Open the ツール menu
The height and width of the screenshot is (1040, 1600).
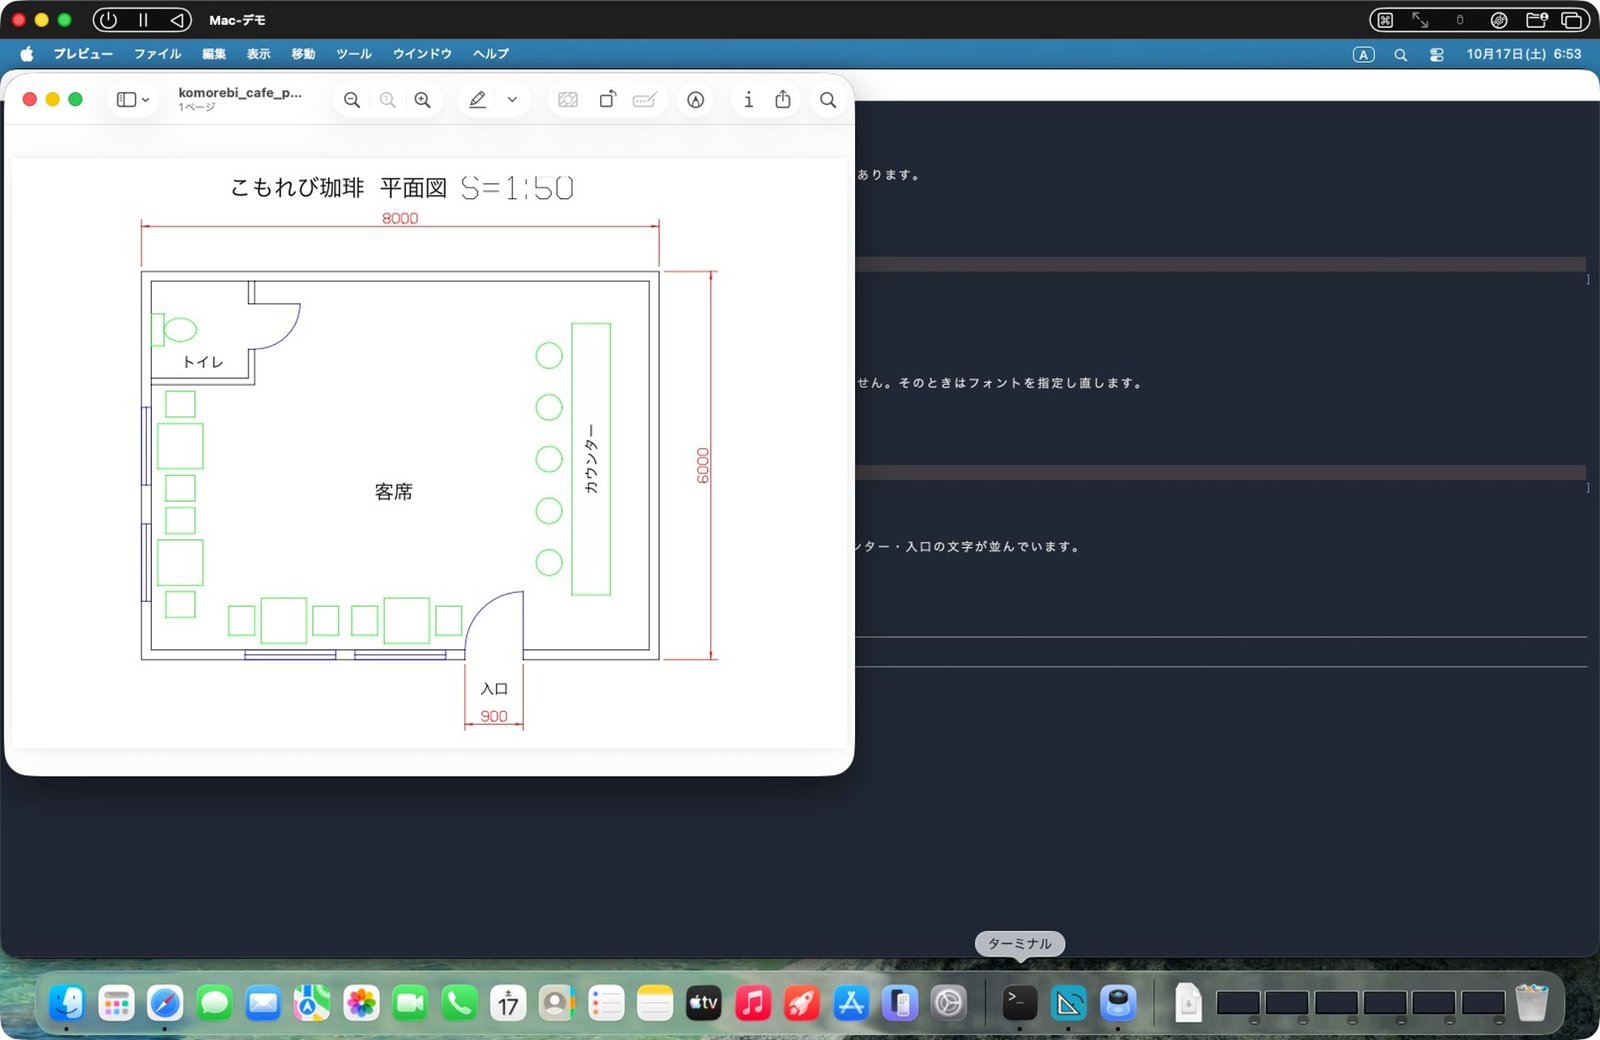tap(353, 54)
